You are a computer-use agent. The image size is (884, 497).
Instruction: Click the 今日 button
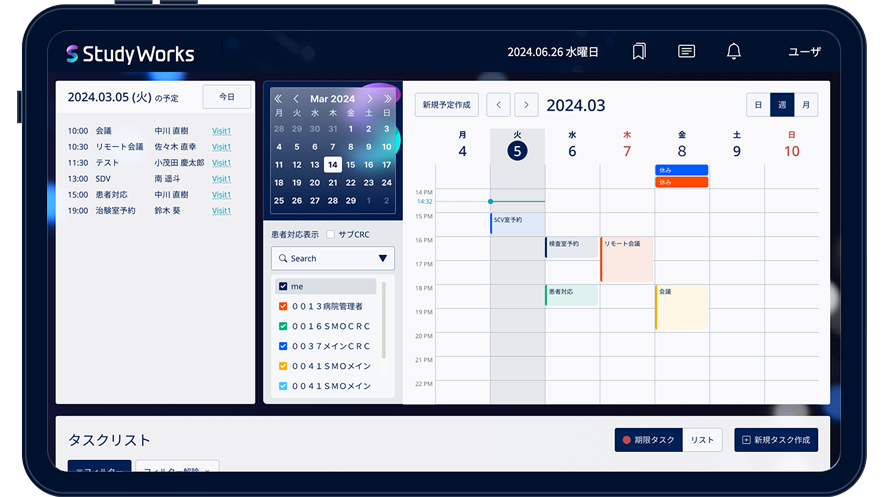(x=227, y=97)
